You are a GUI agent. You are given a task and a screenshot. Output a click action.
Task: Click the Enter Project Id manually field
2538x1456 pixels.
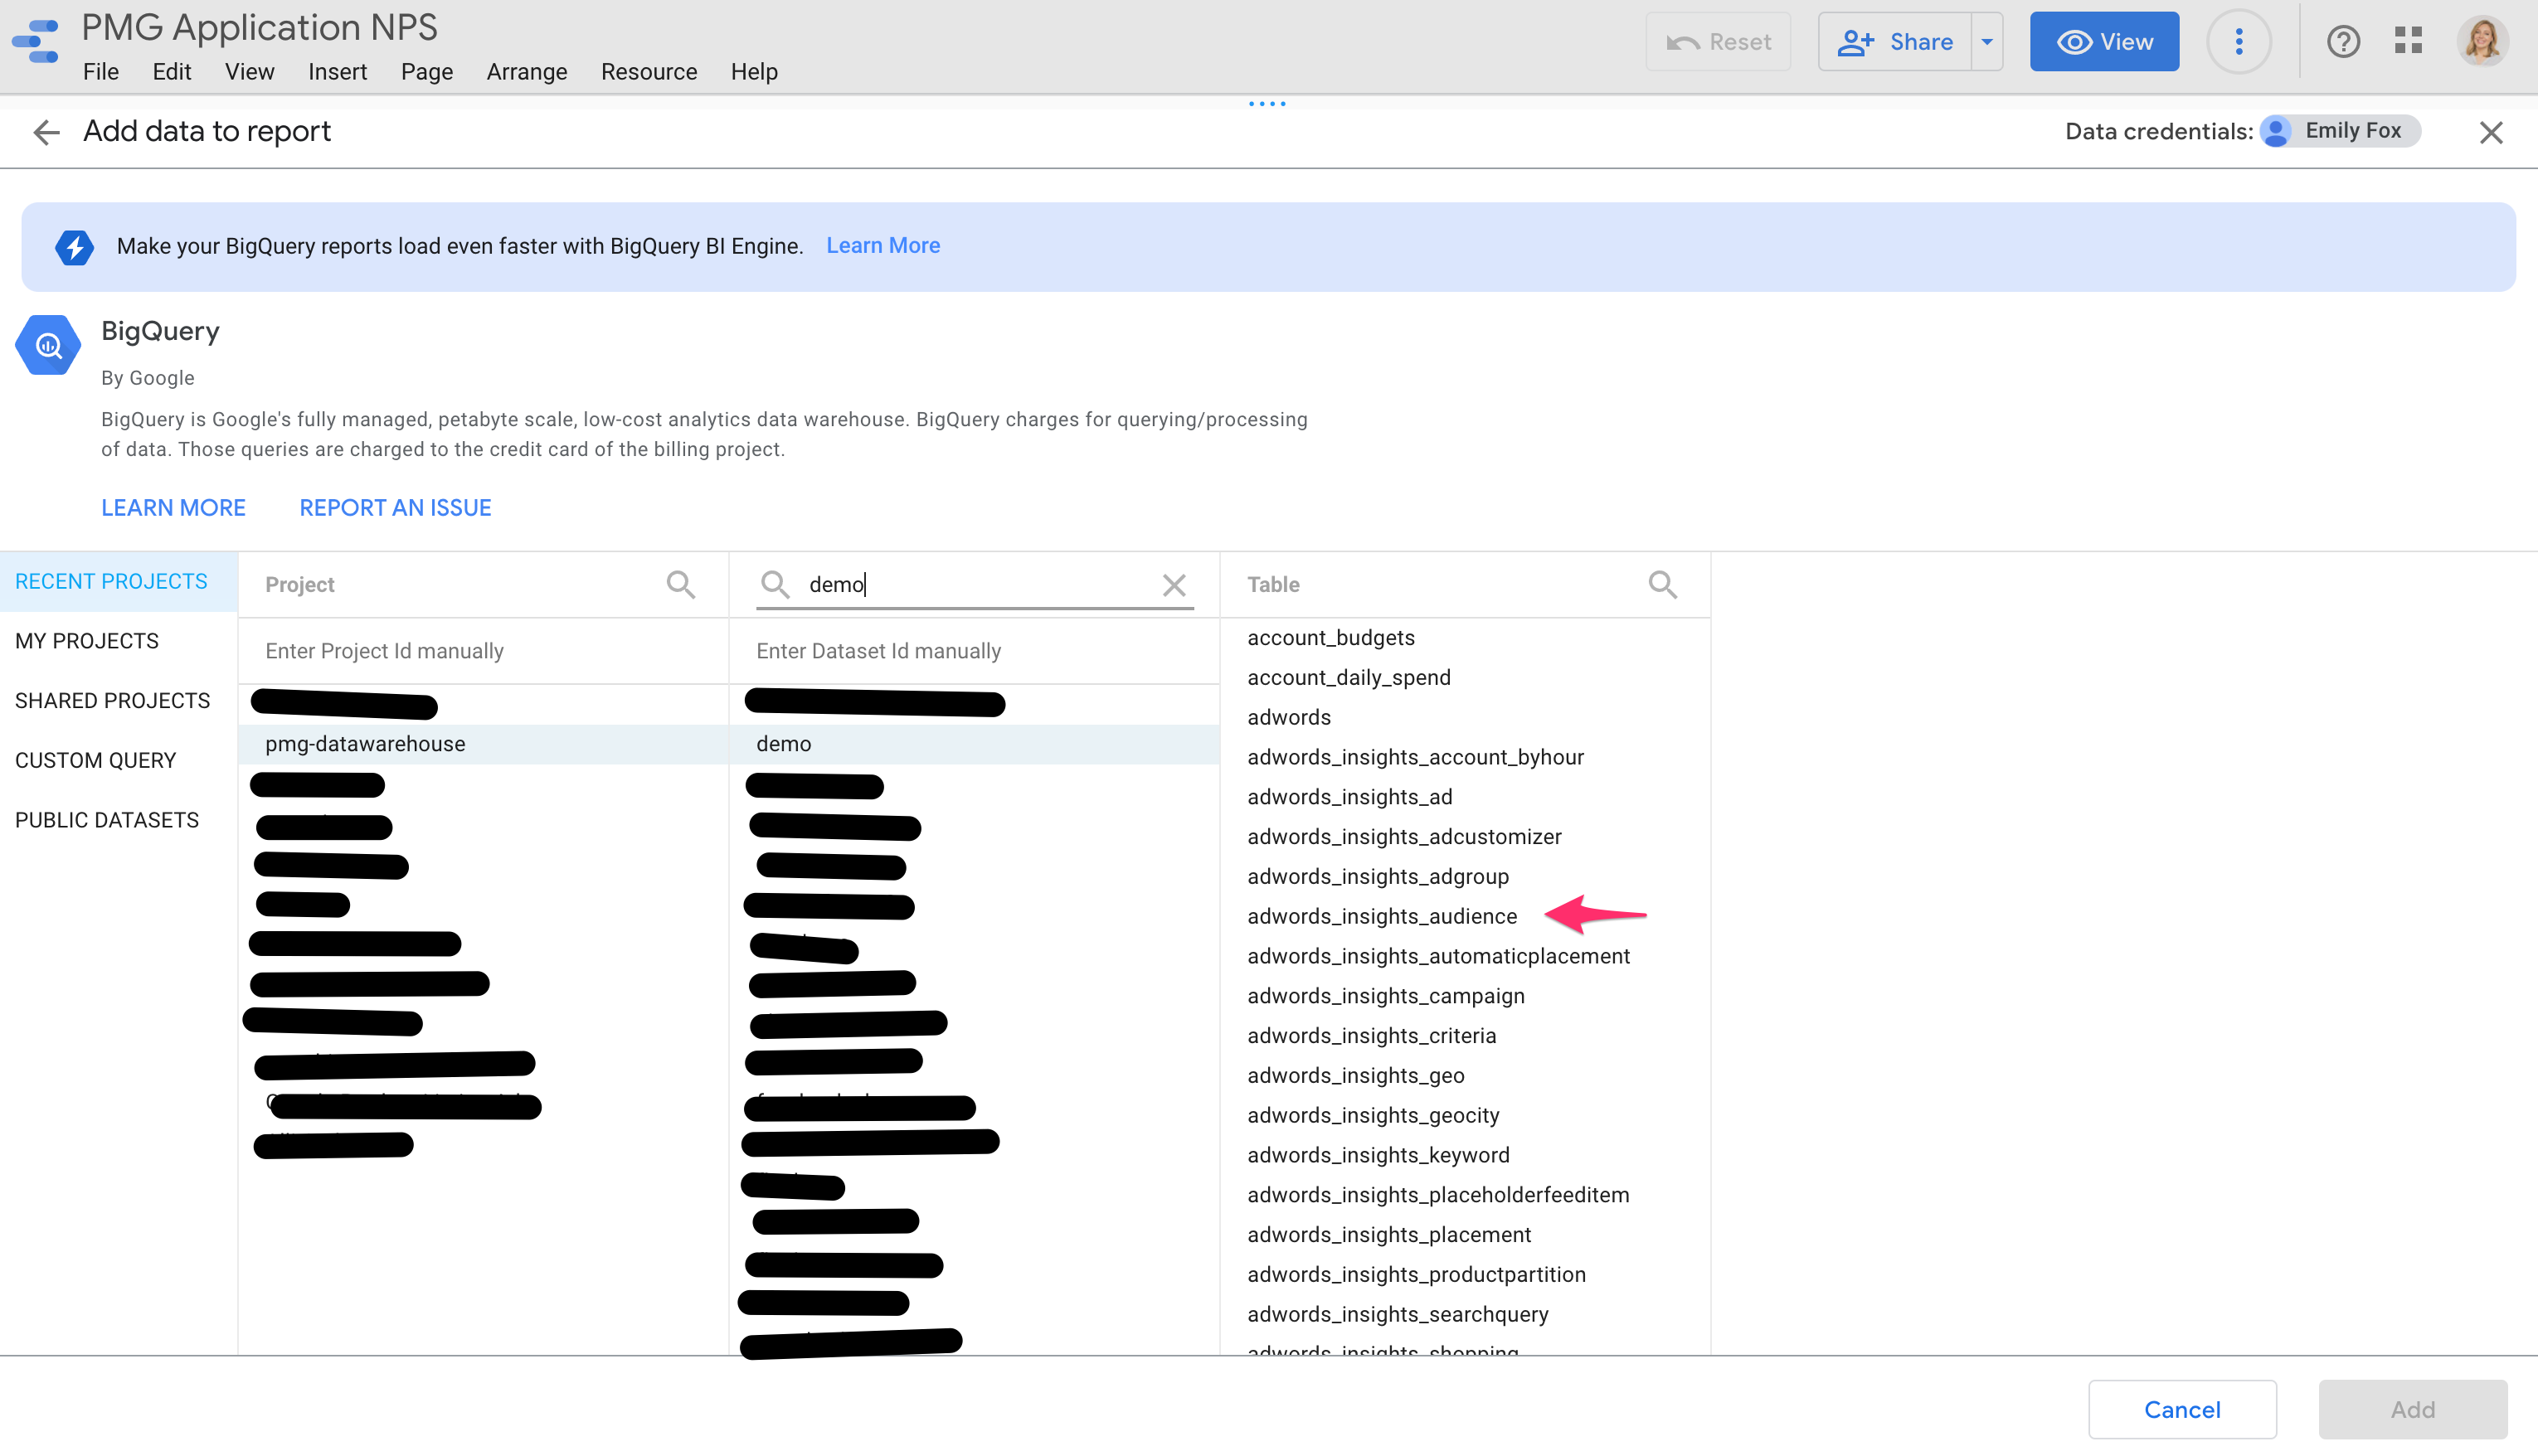[x=384, y=650]
